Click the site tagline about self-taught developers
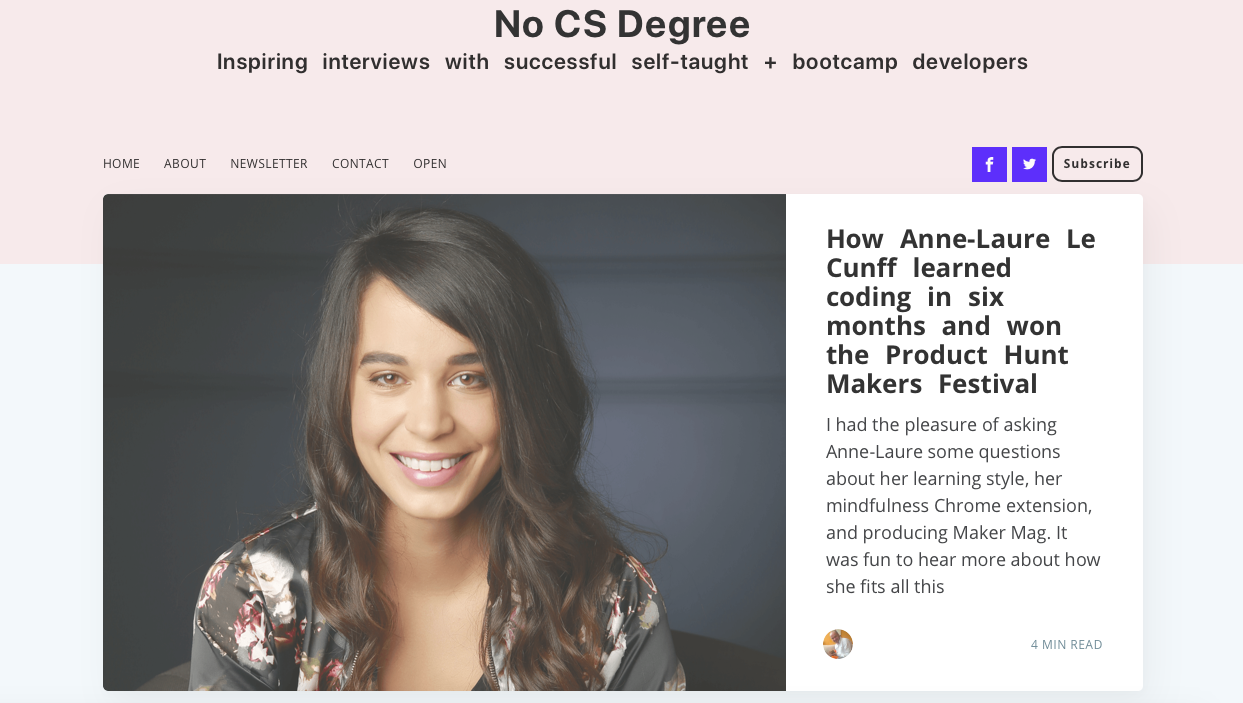1243x703 pixels. click(621, 61)
